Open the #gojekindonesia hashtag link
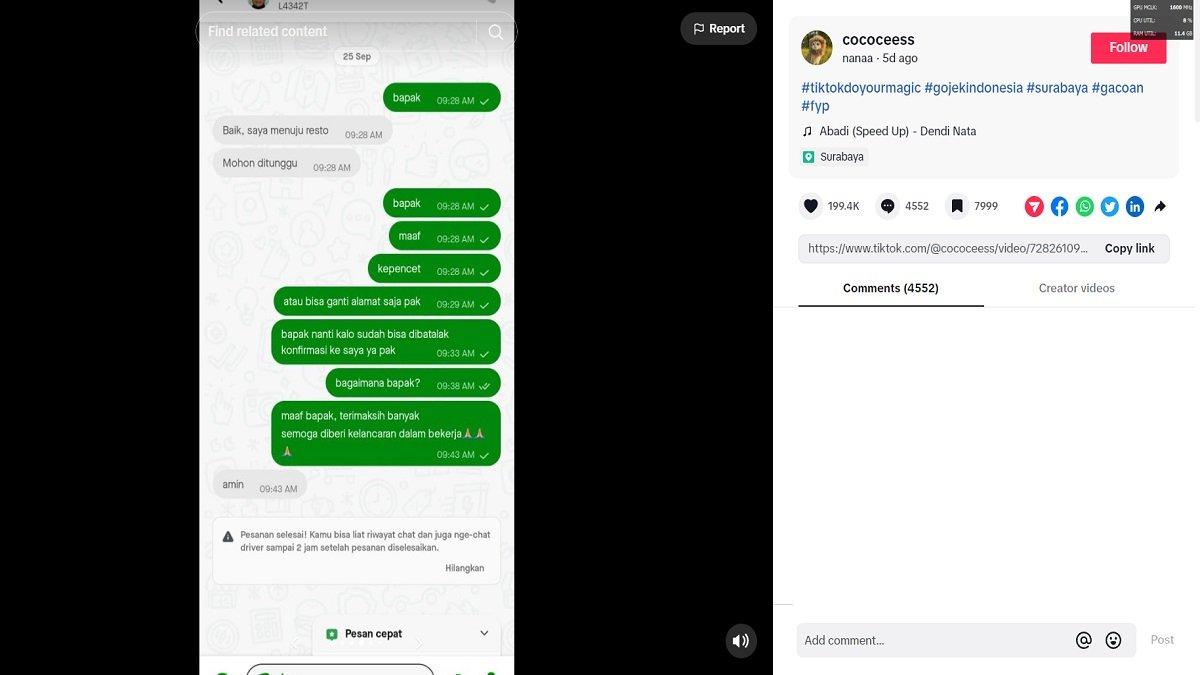1200x675 pixels. [974, 88]
